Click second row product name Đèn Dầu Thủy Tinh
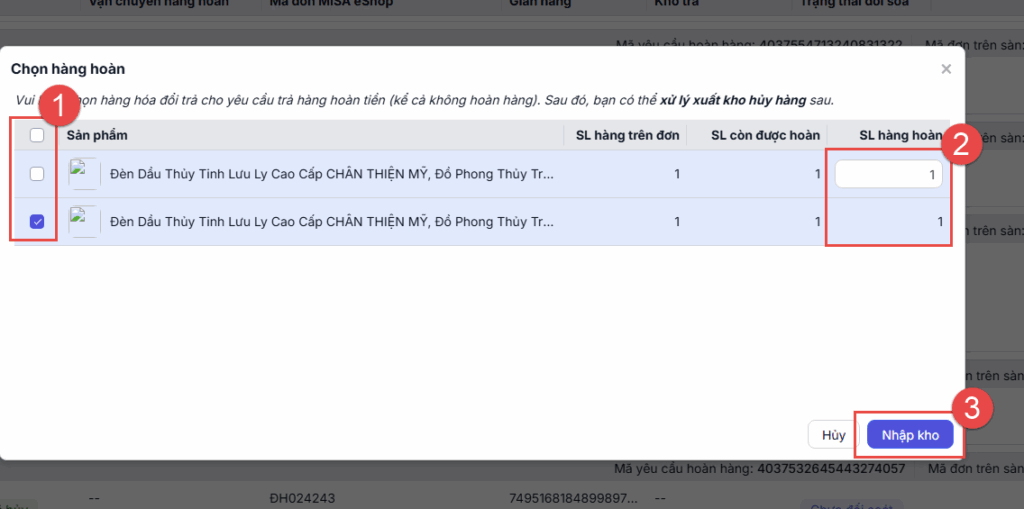The image size is (1024, 509). pos(332,222)
